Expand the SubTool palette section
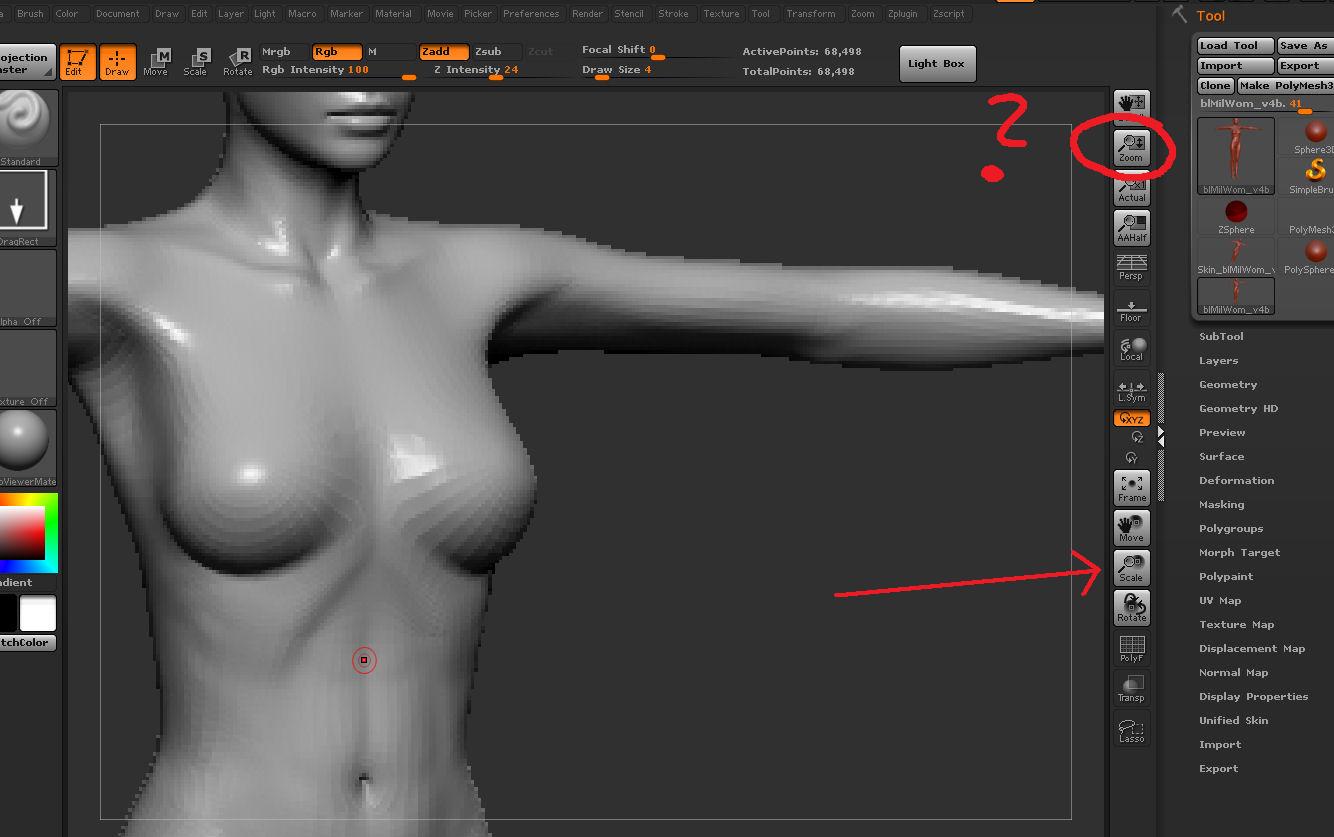The width and height of the screenshot is (1334, 837). (x=1221, y=337)
